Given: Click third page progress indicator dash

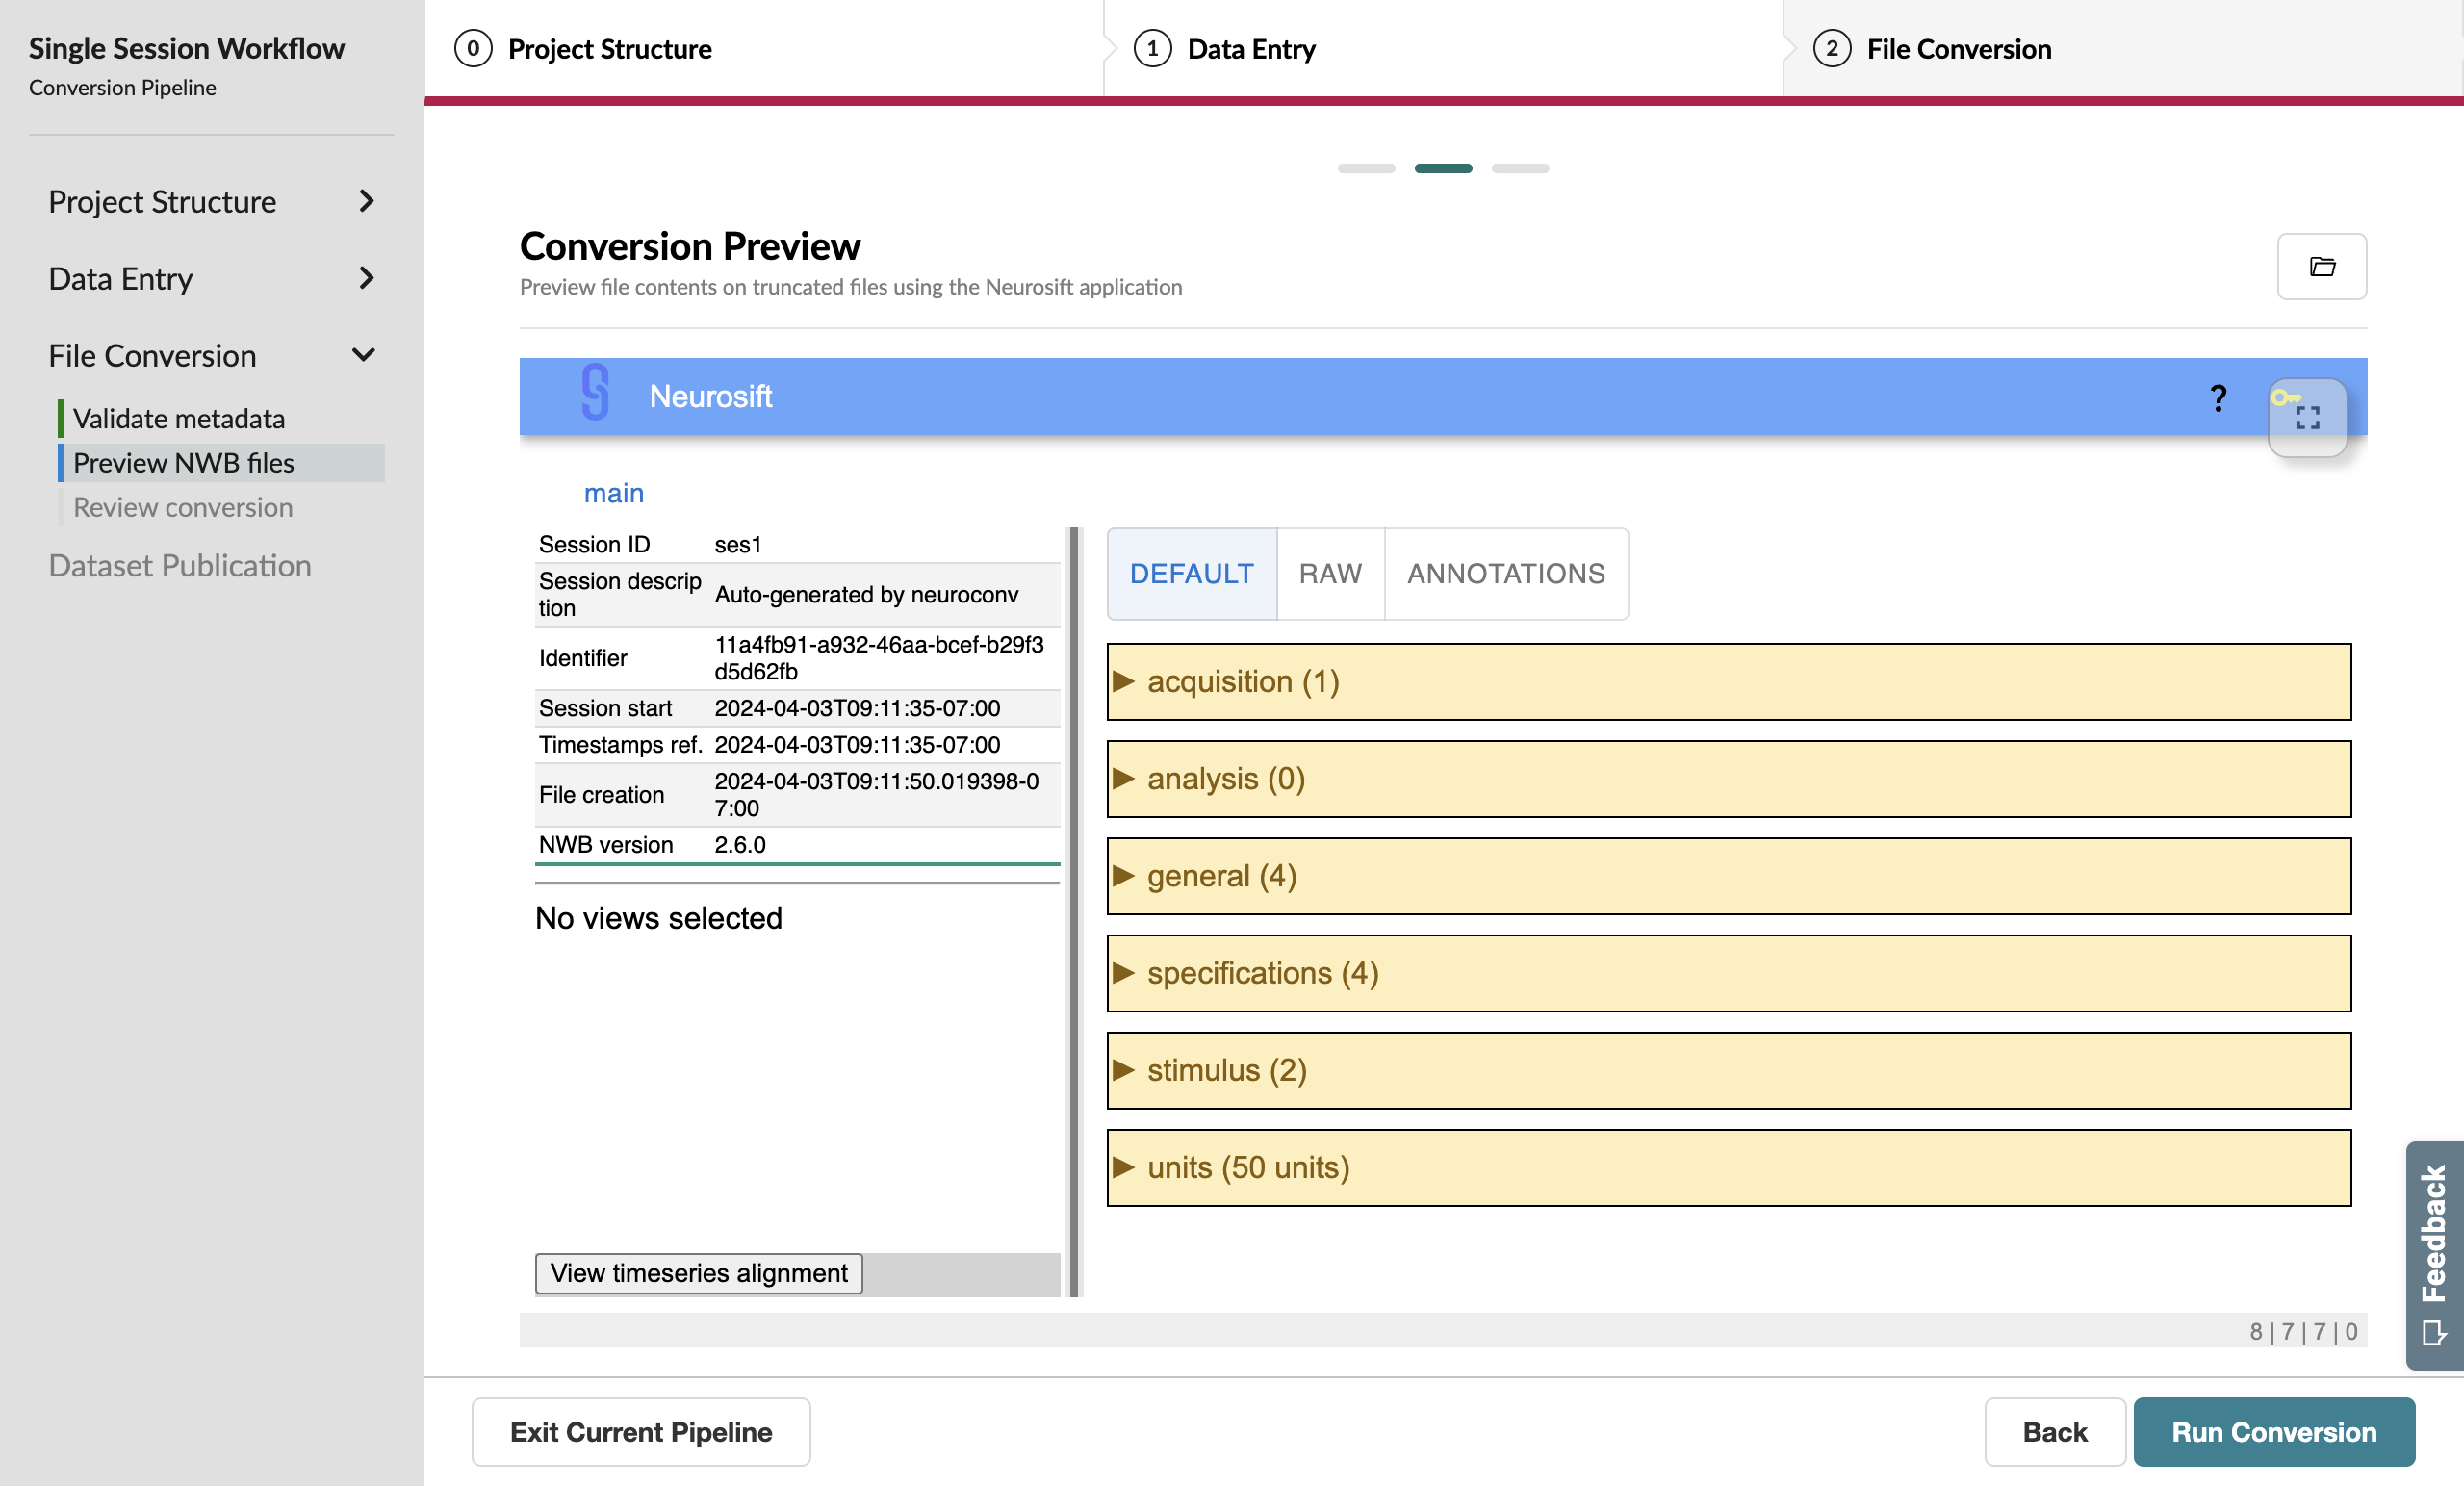Looking at the screenshot, I should (x=1520, y=168).
